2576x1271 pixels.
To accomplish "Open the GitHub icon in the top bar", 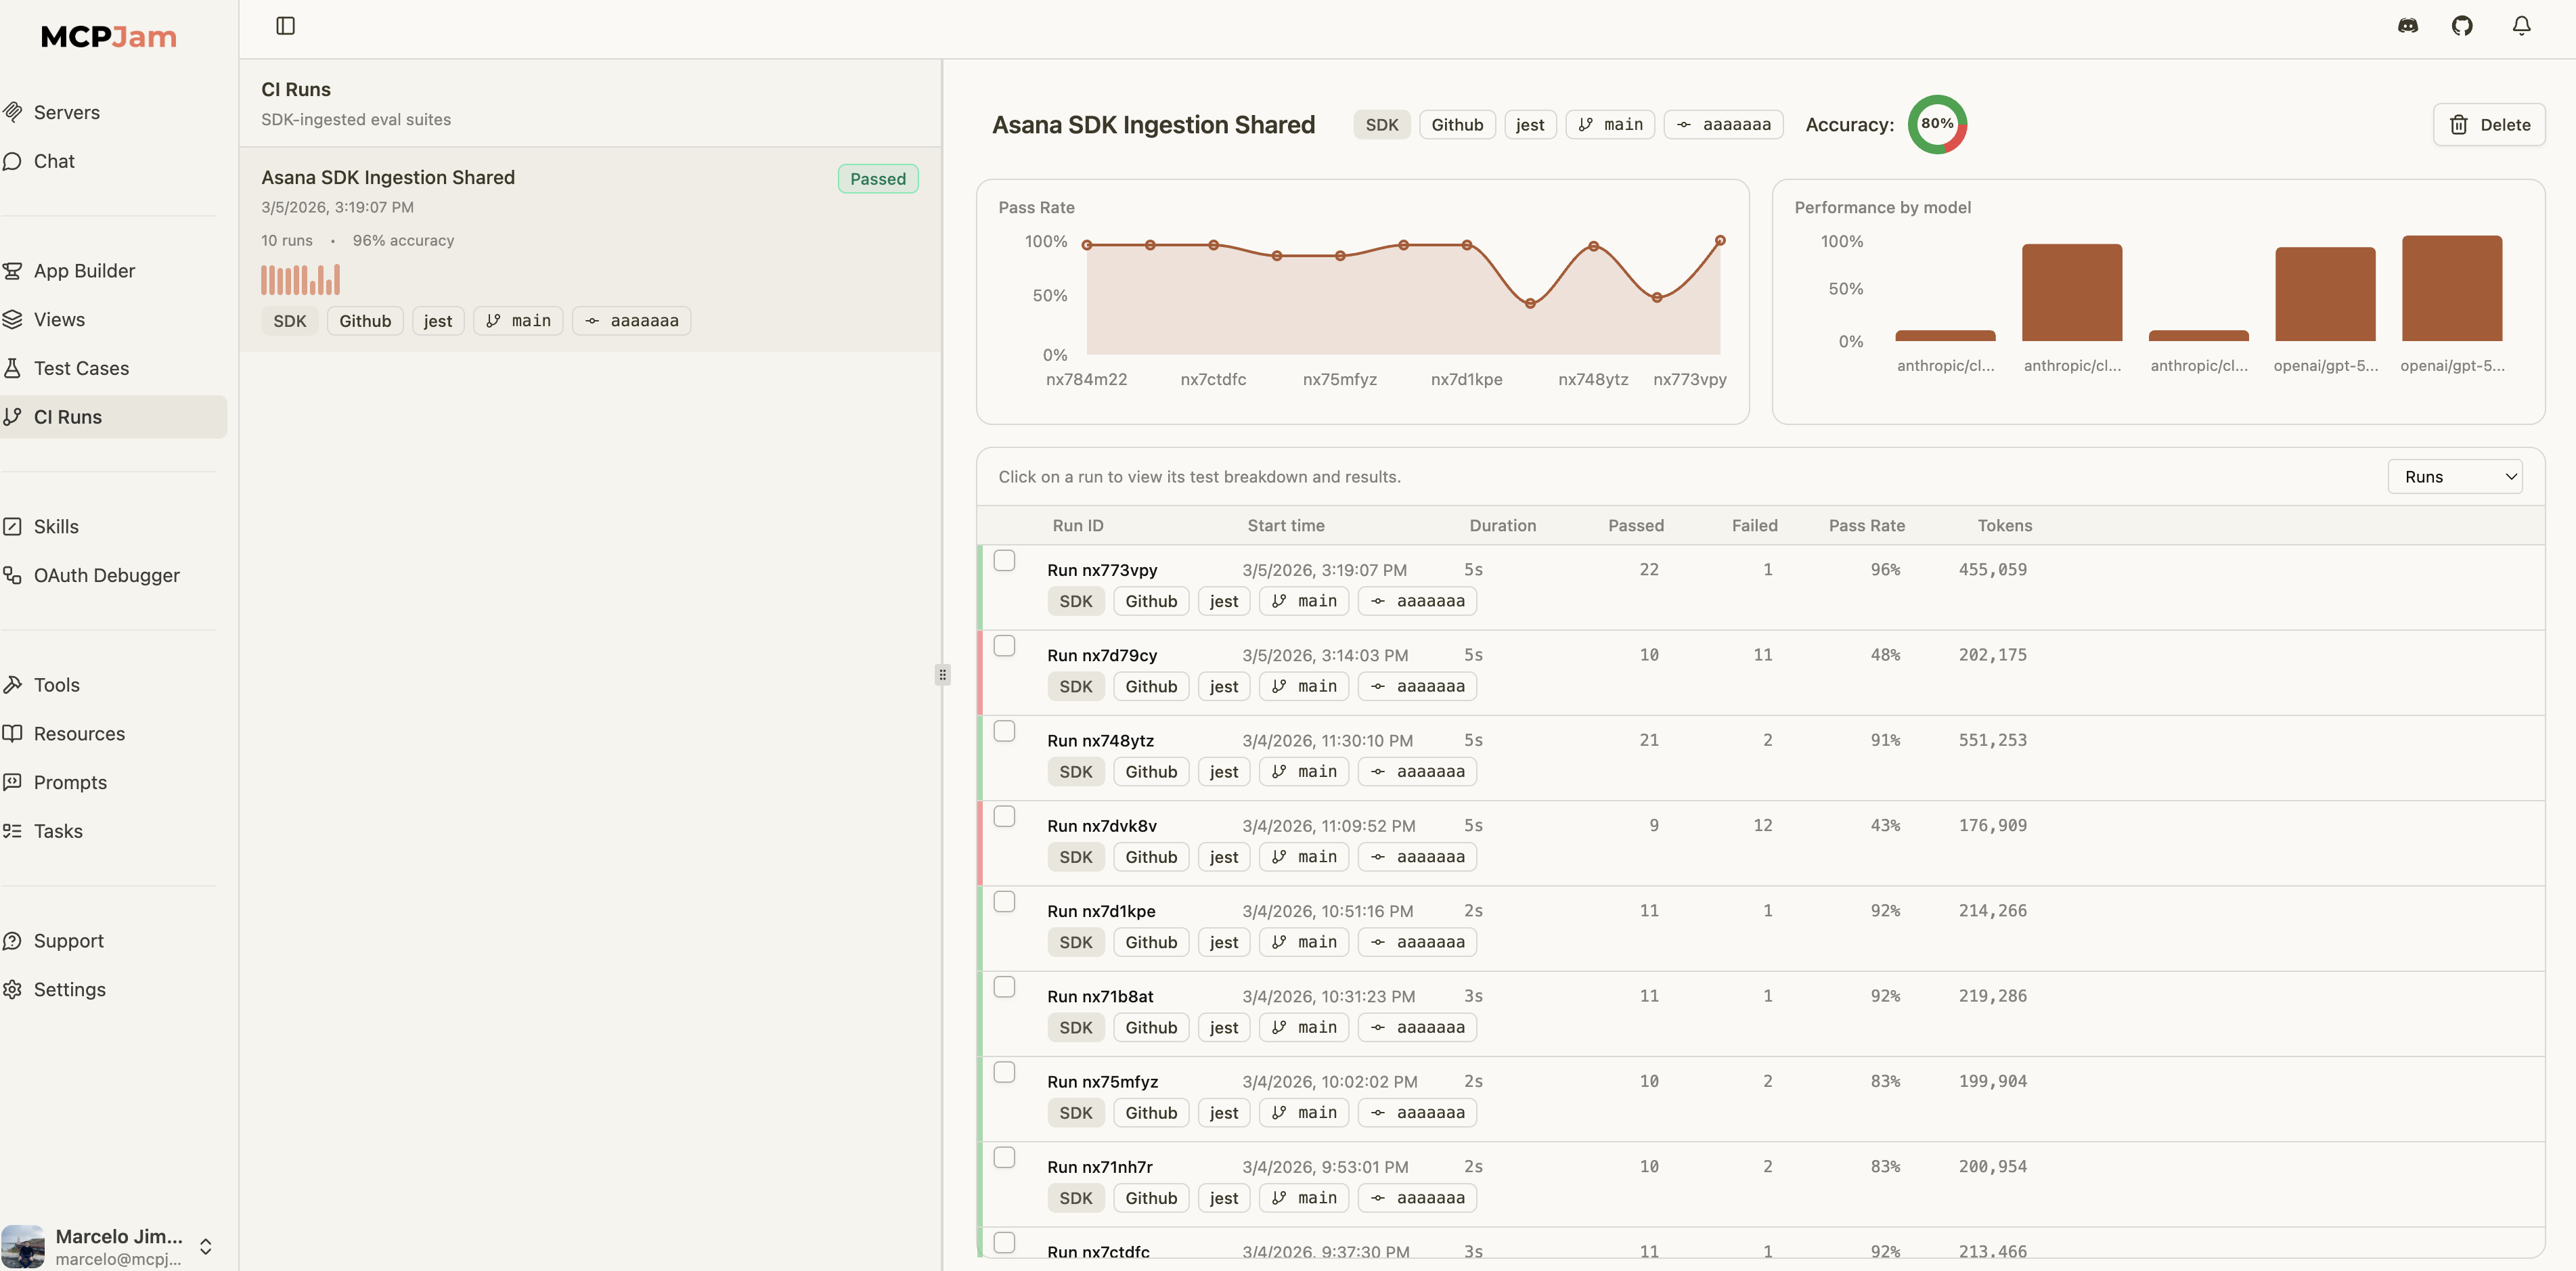I will pyautogui.click(x=2463, y=25).
